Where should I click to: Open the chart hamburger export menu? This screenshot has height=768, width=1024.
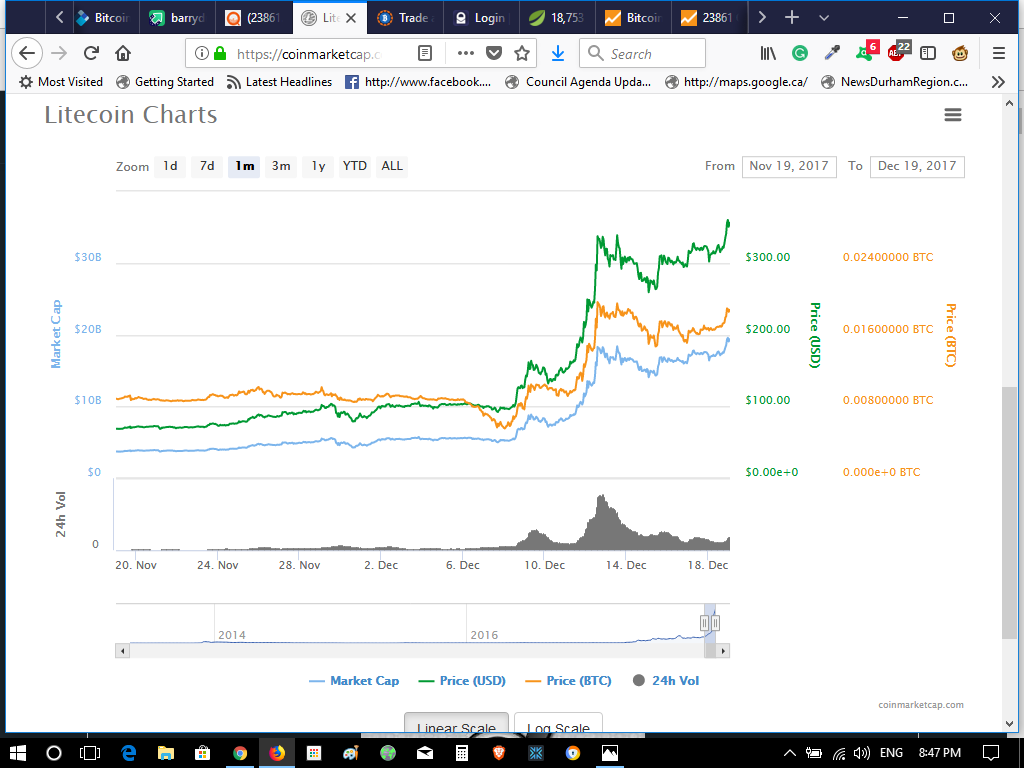point(953,116)
